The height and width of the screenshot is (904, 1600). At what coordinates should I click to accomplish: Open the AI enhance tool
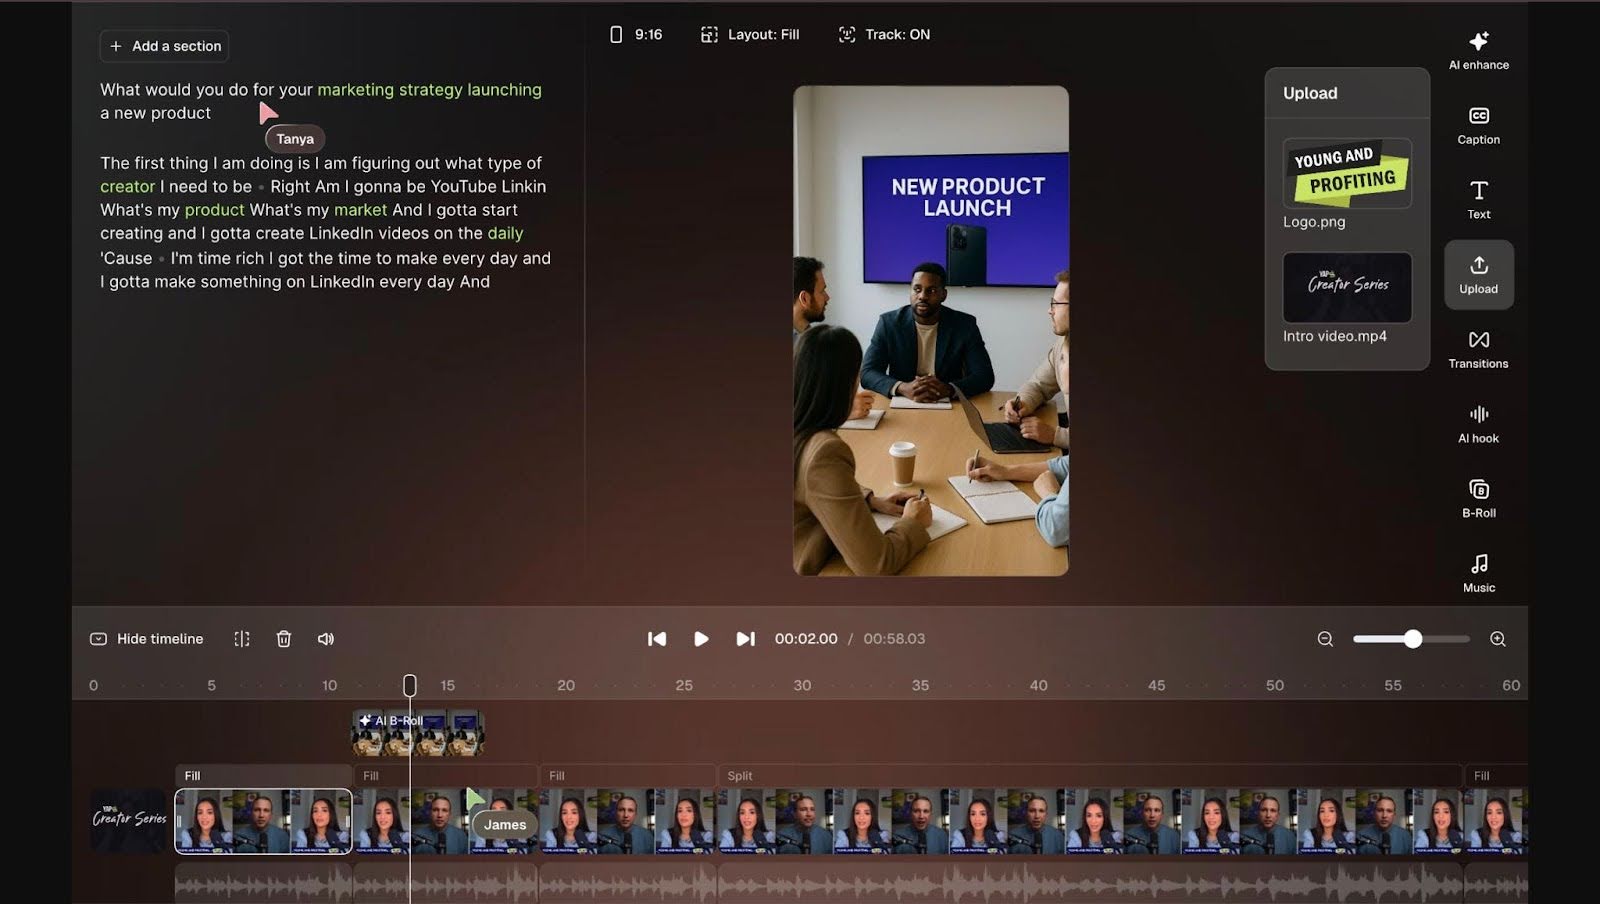[1478, 50]
